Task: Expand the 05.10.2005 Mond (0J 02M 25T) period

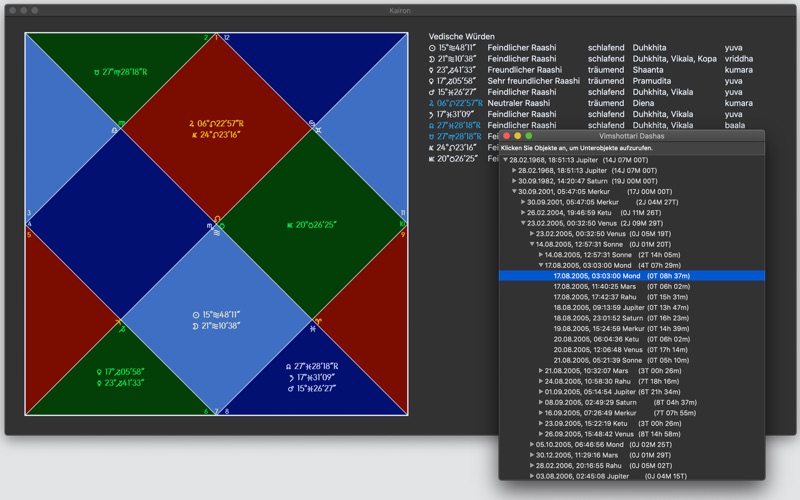Action: 532,445
